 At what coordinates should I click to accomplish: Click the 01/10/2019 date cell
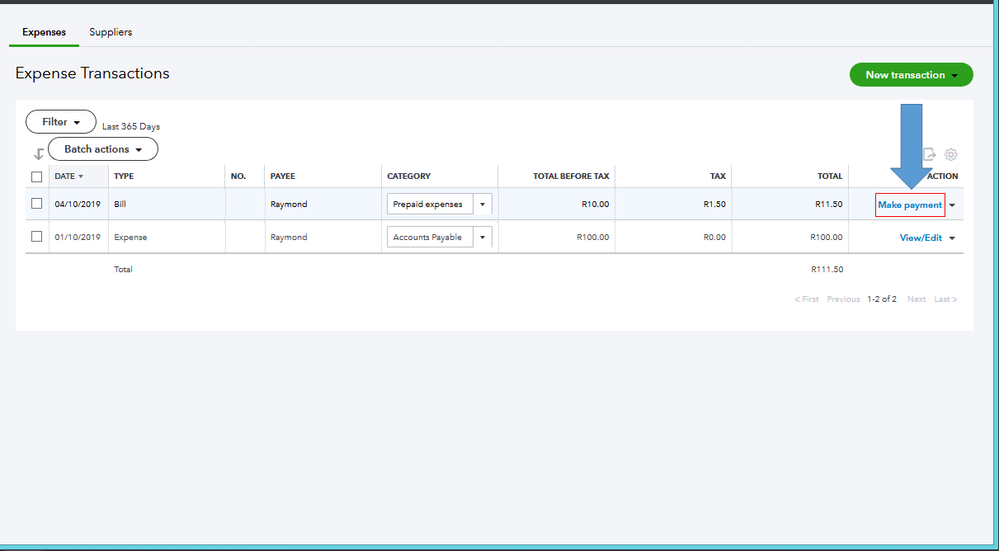[x=78, y=237]
